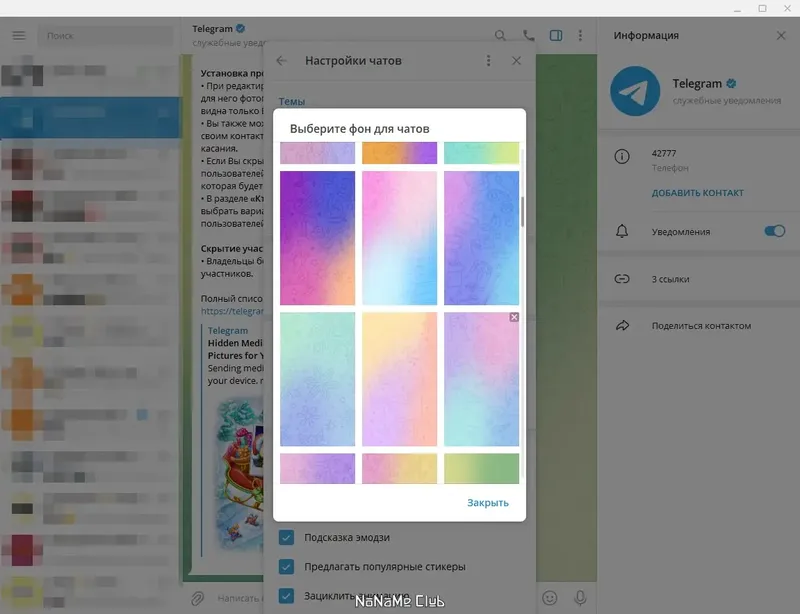Click ДОБАВИТЬ КОНТАКТ link
The height and width of the screenshot is (614, 800).
(x=697, y=193)
